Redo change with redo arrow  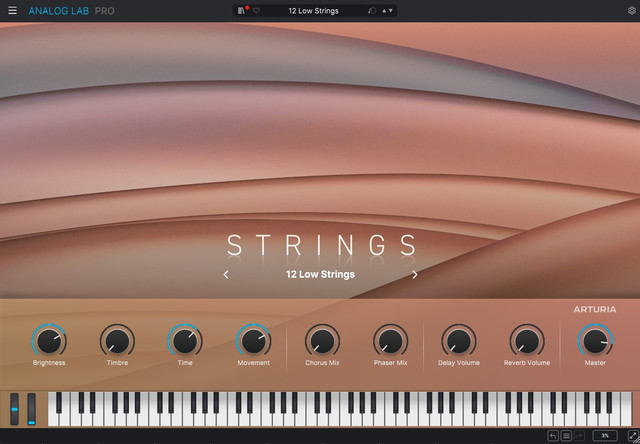[579, 436]
